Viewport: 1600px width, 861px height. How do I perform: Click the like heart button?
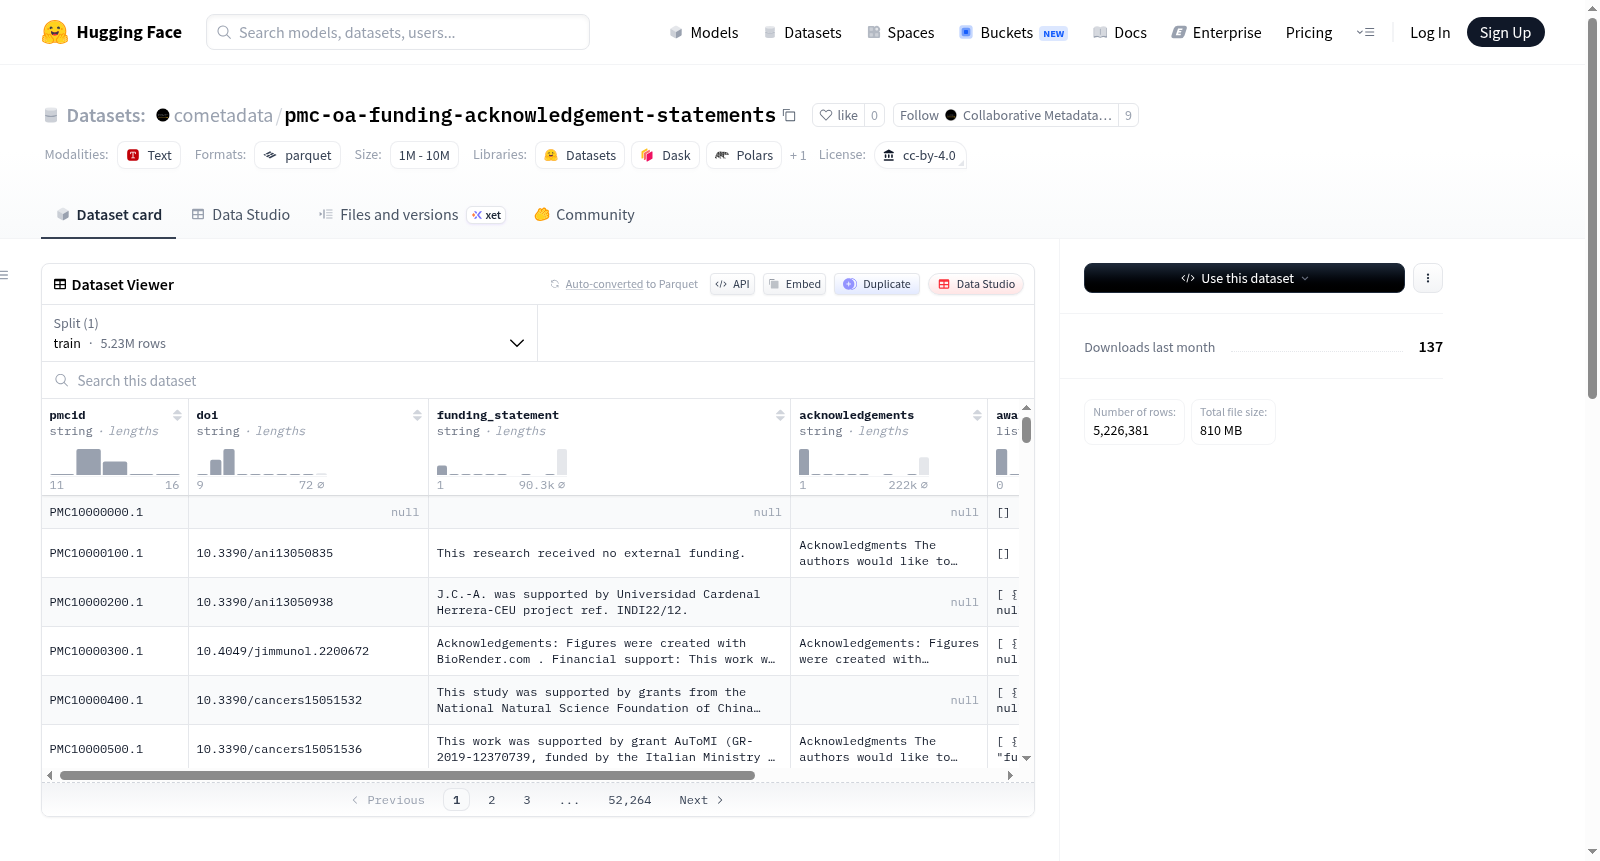pos(838,115)
